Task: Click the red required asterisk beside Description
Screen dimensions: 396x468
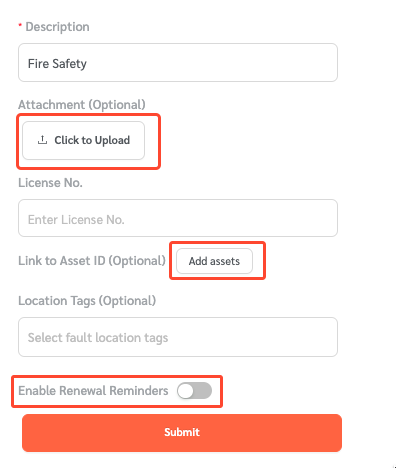Action: point(20,25)
